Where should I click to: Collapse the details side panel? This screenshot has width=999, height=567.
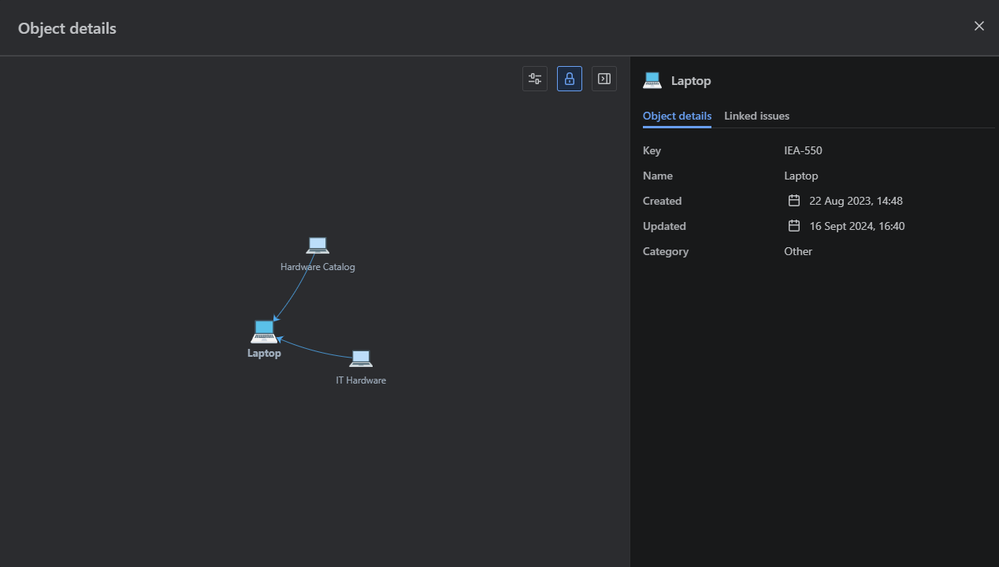(x=604, y=79)
